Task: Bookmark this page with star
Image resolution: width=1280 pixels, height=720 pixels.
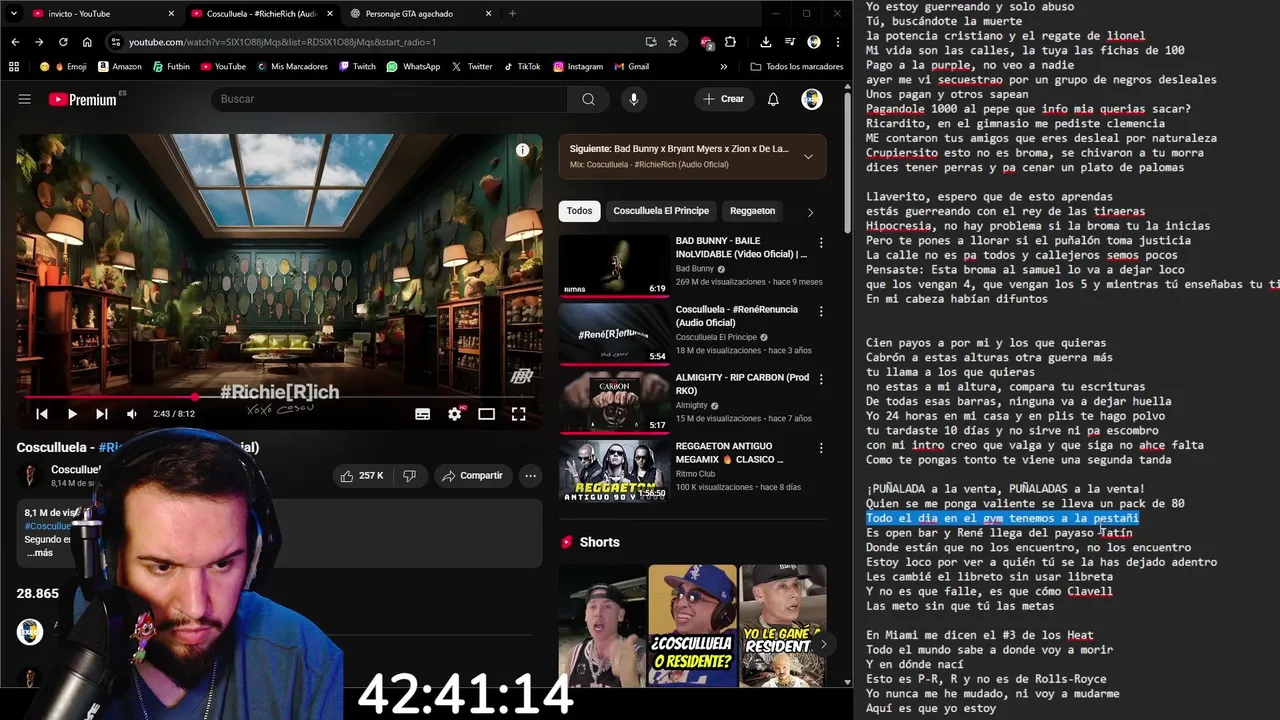Action: click(673, 42)
